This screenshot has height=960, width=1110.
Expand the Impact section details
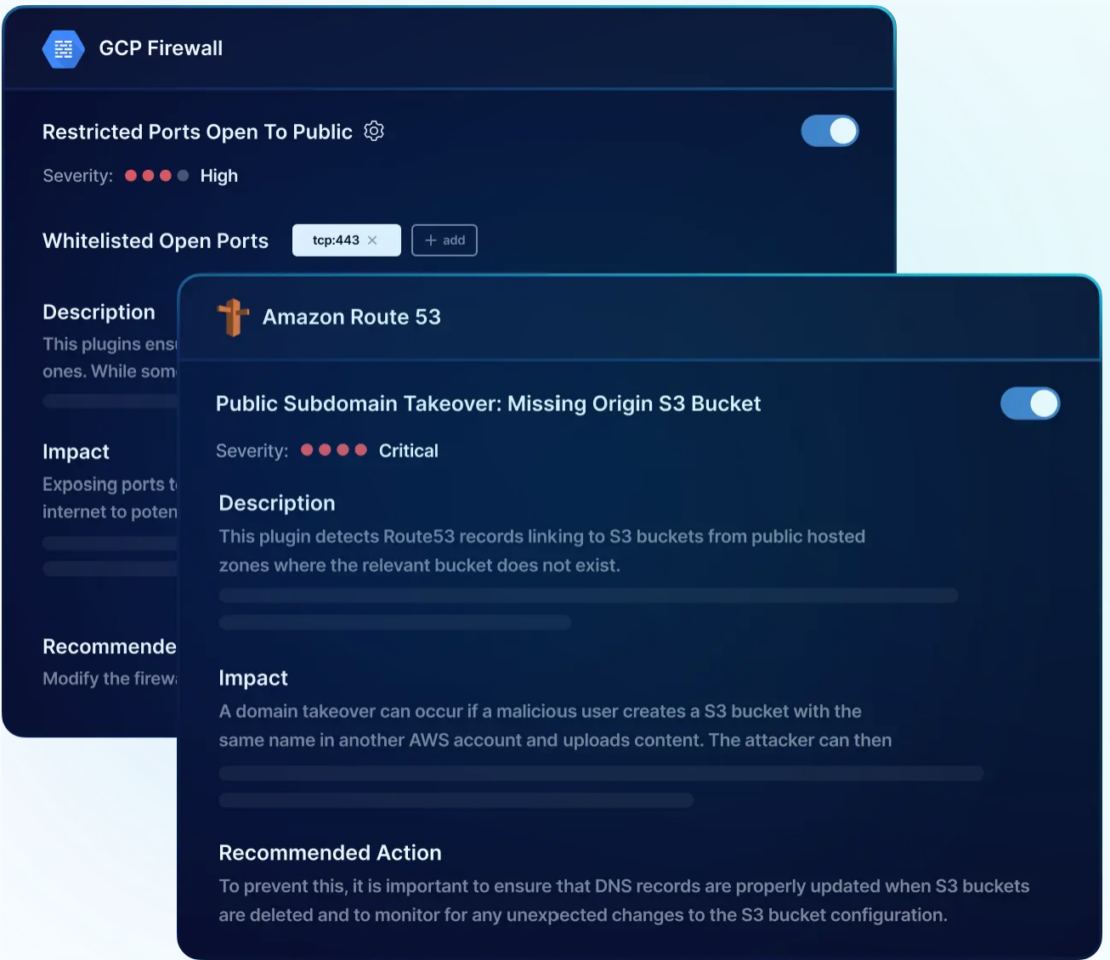pyautogui.click(x=253, y=678)
